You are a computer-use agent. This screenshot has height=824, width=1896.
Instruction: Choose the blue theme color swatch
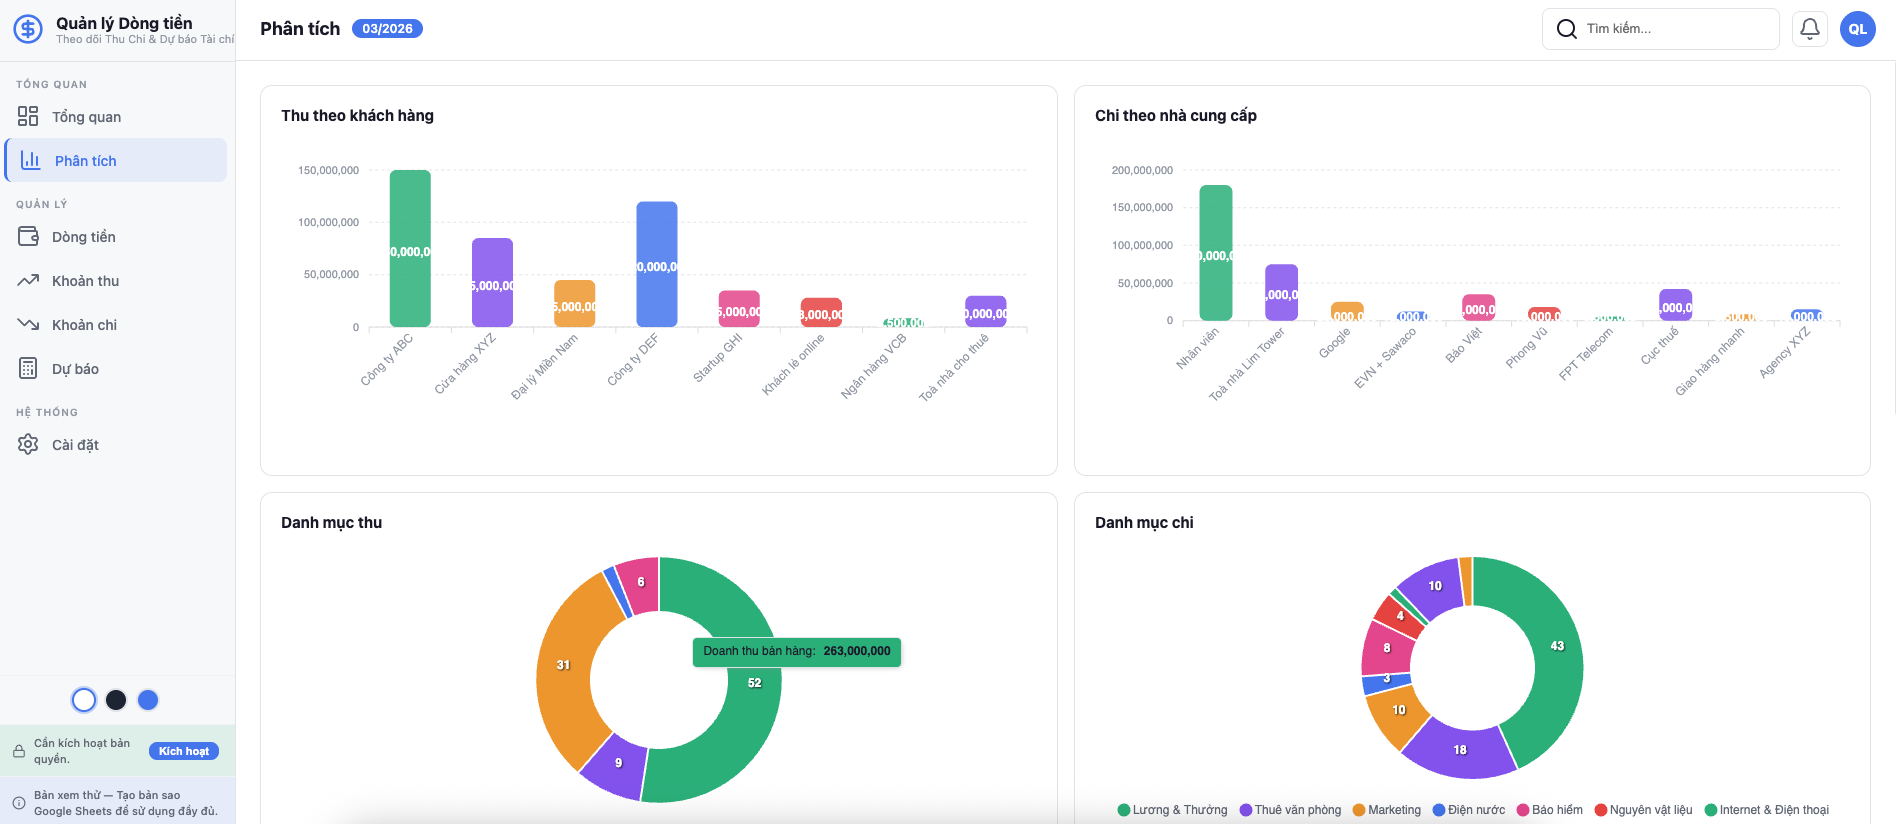pyautogui.click(x=148, y=700)
